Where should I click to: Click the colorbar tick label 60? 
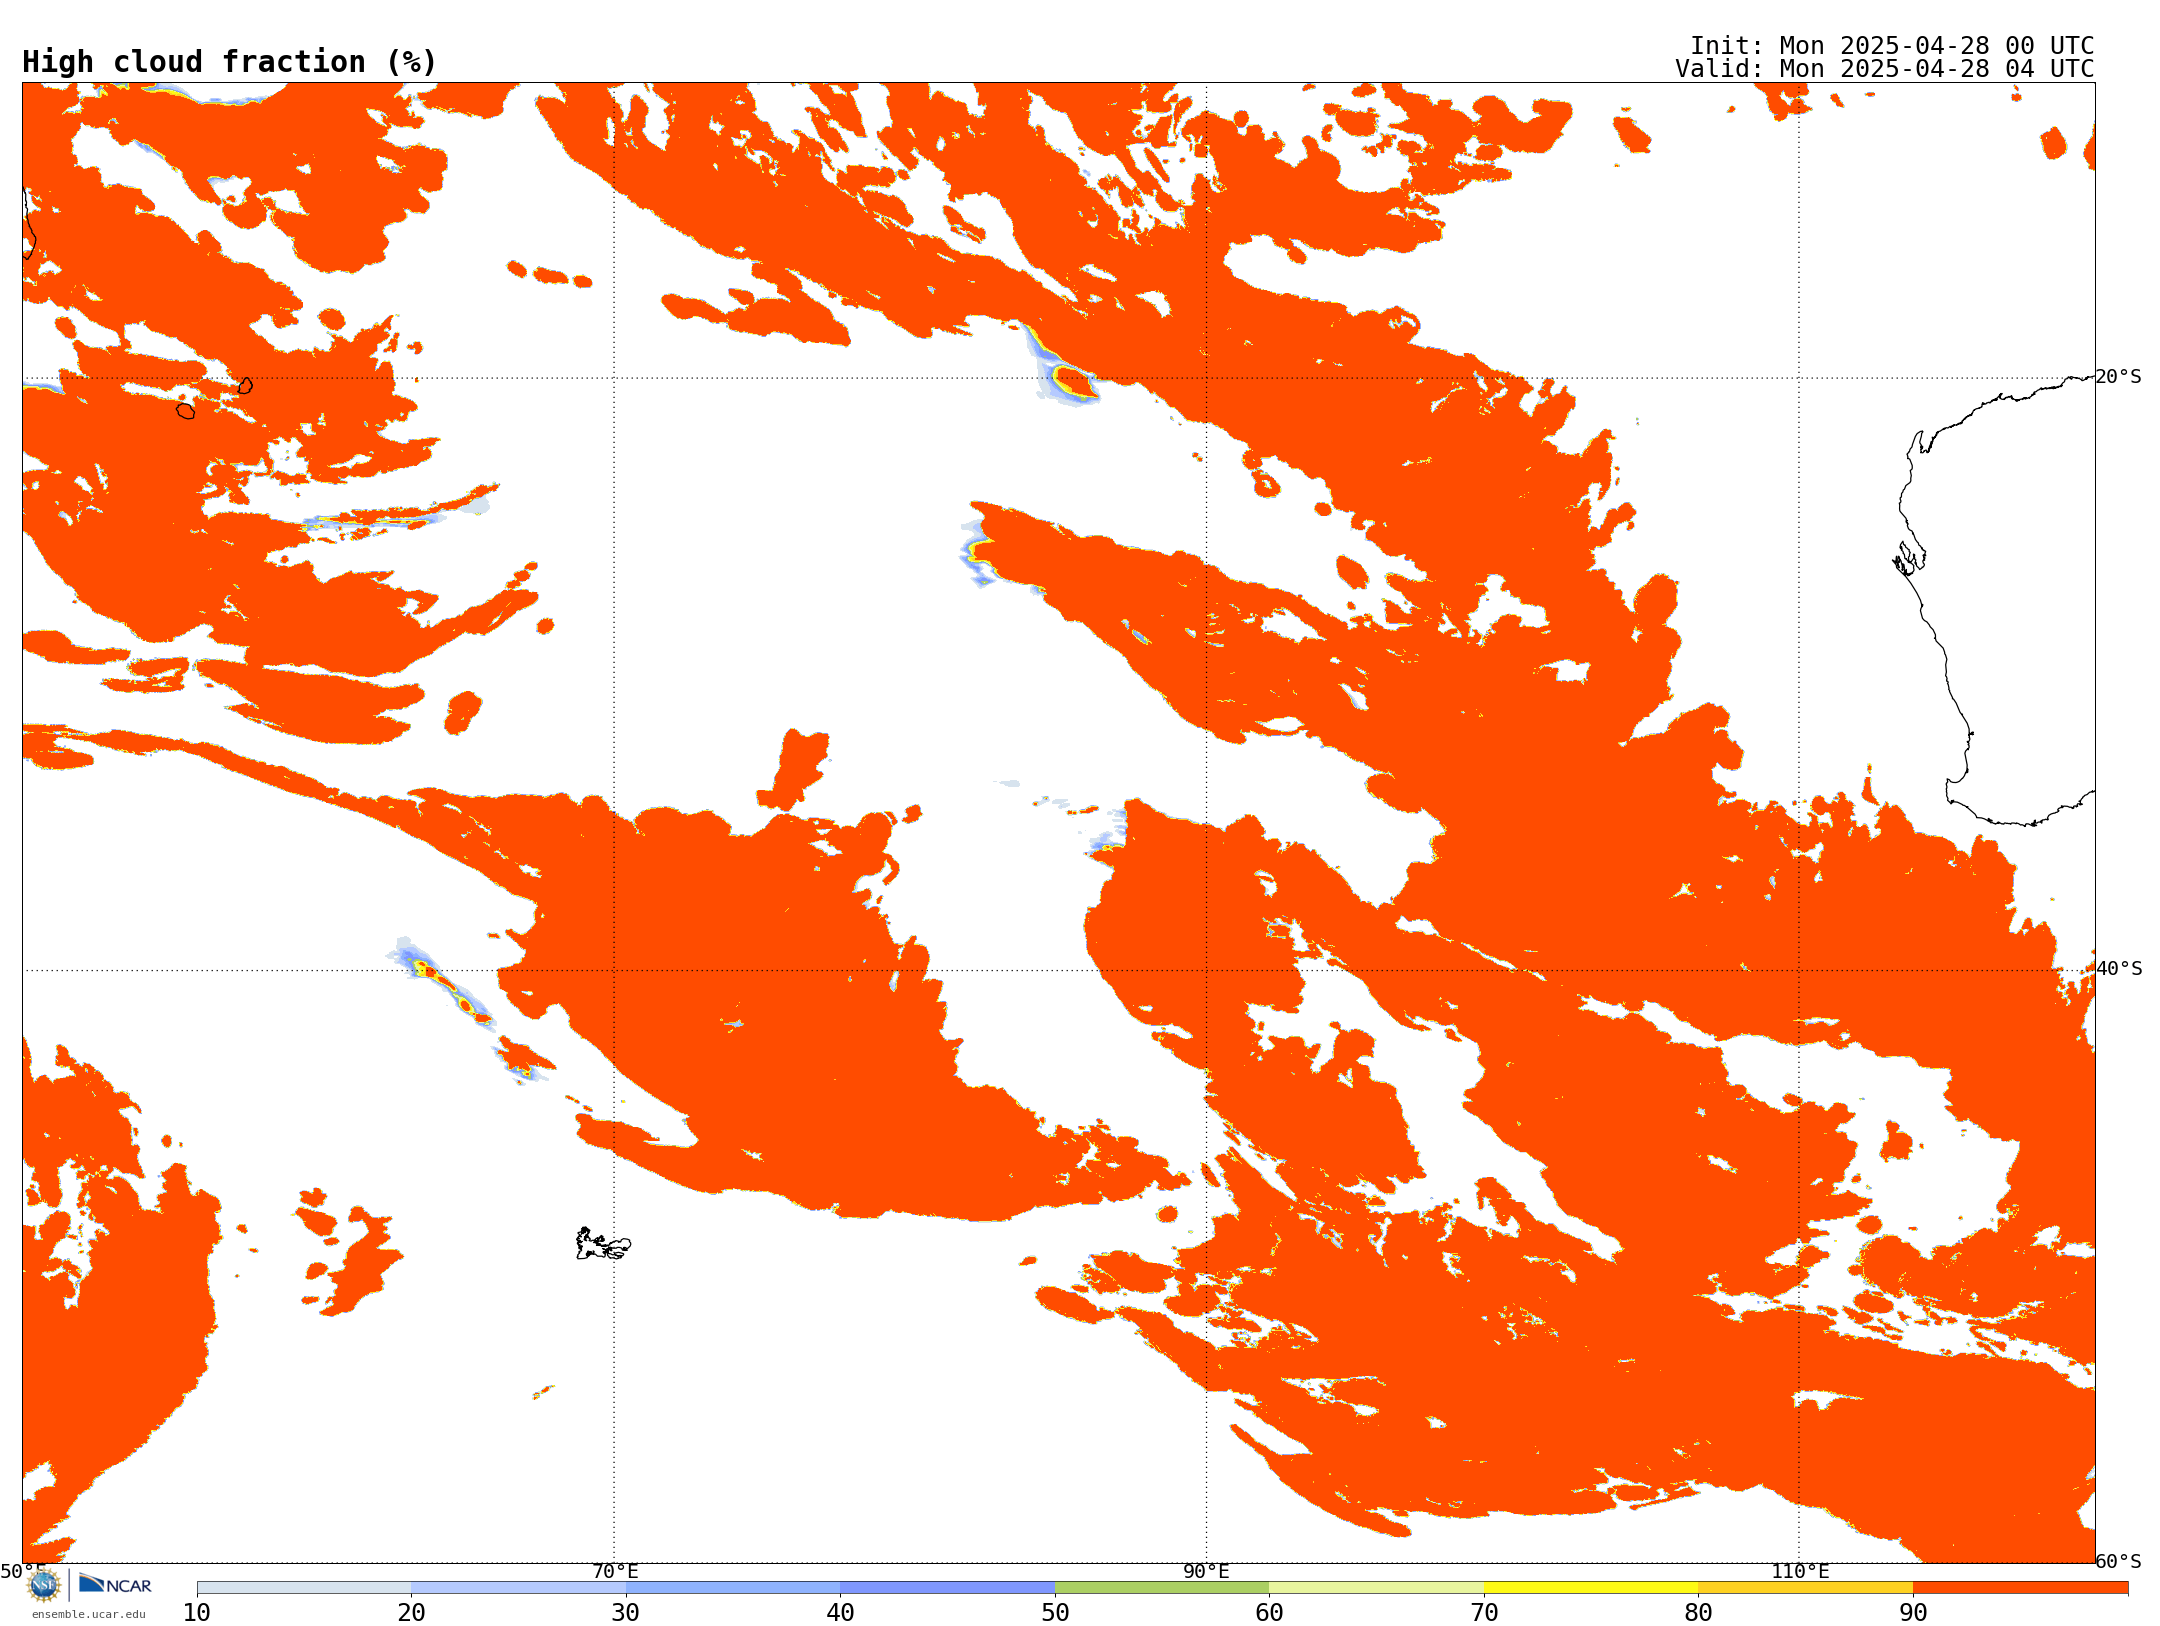pos(1269,1612)
